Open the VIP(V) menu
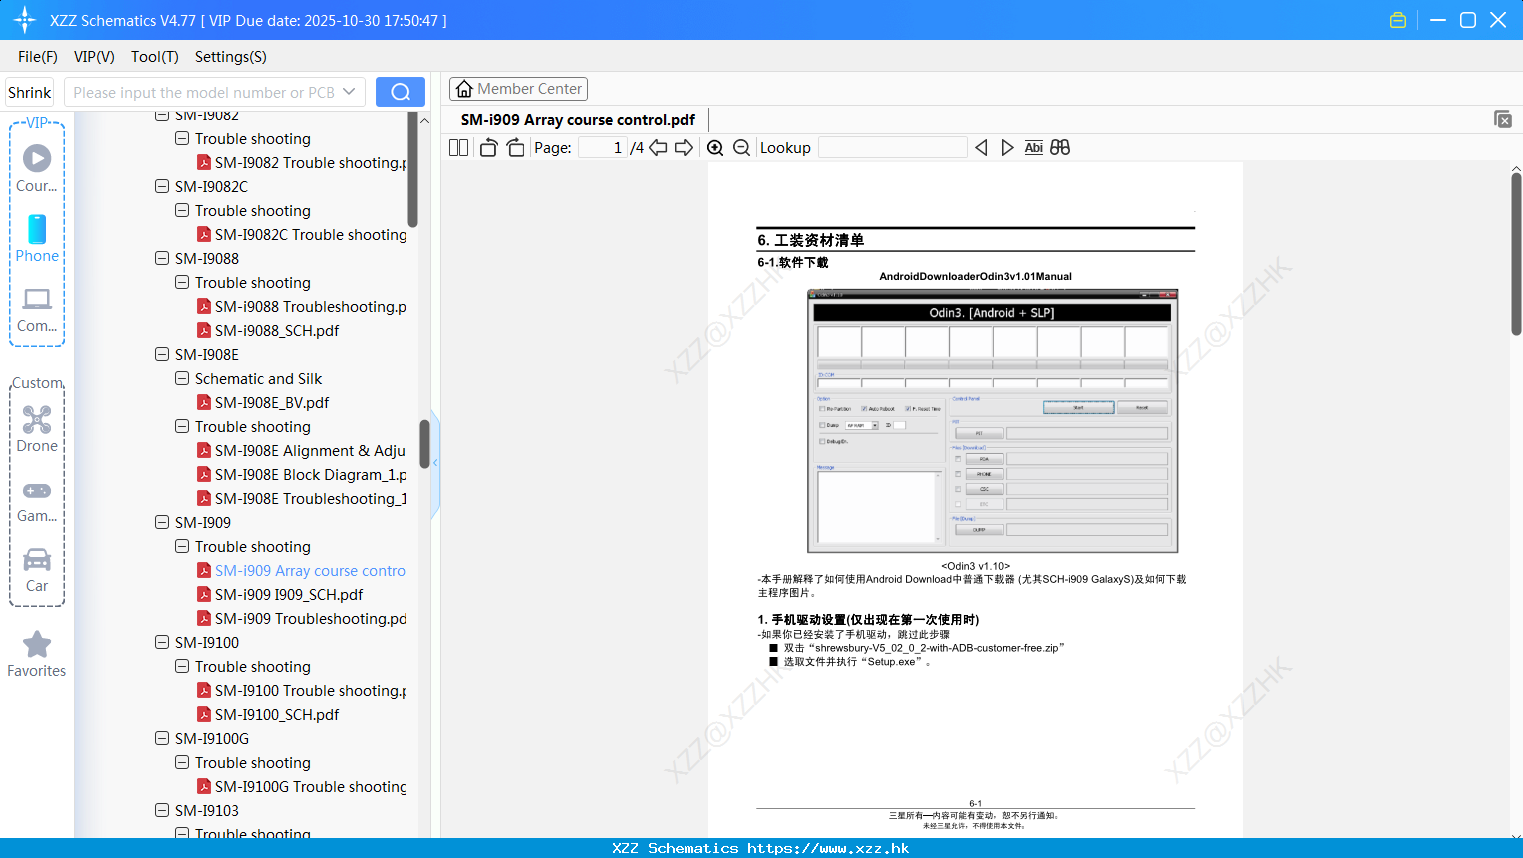Screen dimensions: 1523x858 coord(94,57)
